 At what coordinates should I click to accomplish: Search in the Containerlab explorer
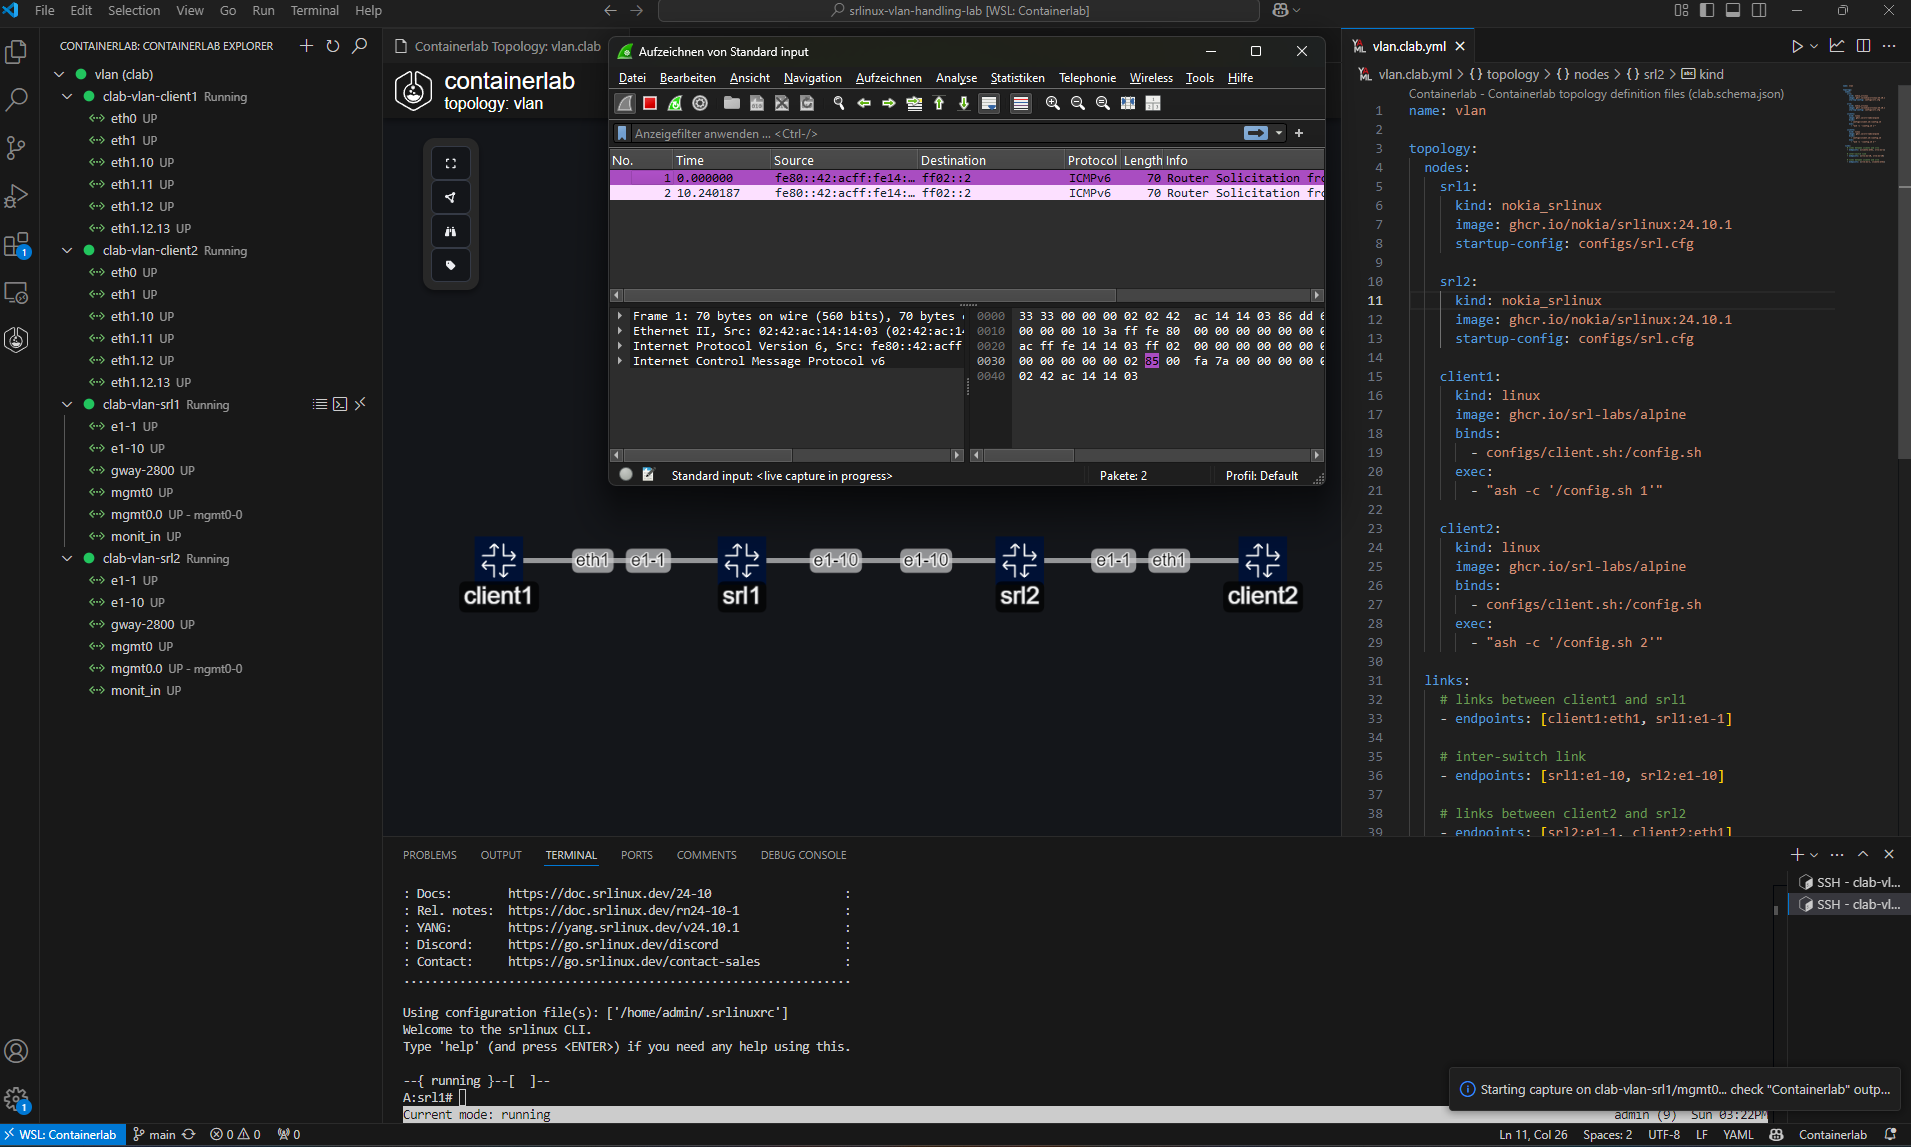(360, 46)
